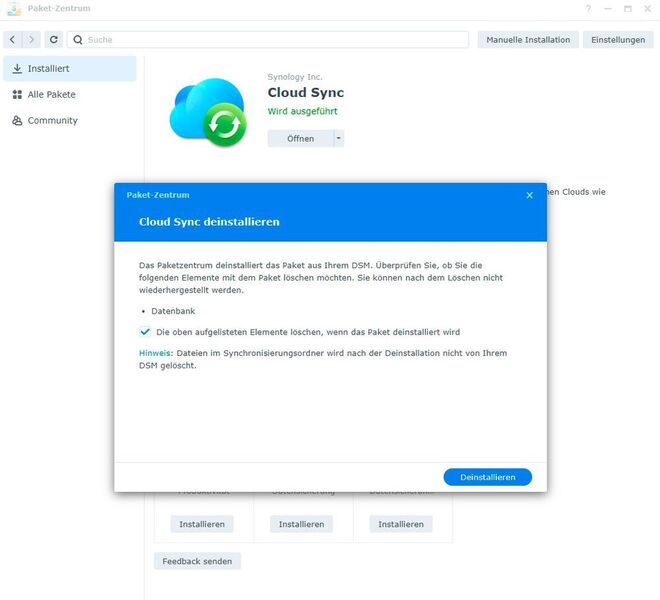Select Installiert in the sidebar
The height and width of the screenshot is (600, 660).
[x=70, y=69]
